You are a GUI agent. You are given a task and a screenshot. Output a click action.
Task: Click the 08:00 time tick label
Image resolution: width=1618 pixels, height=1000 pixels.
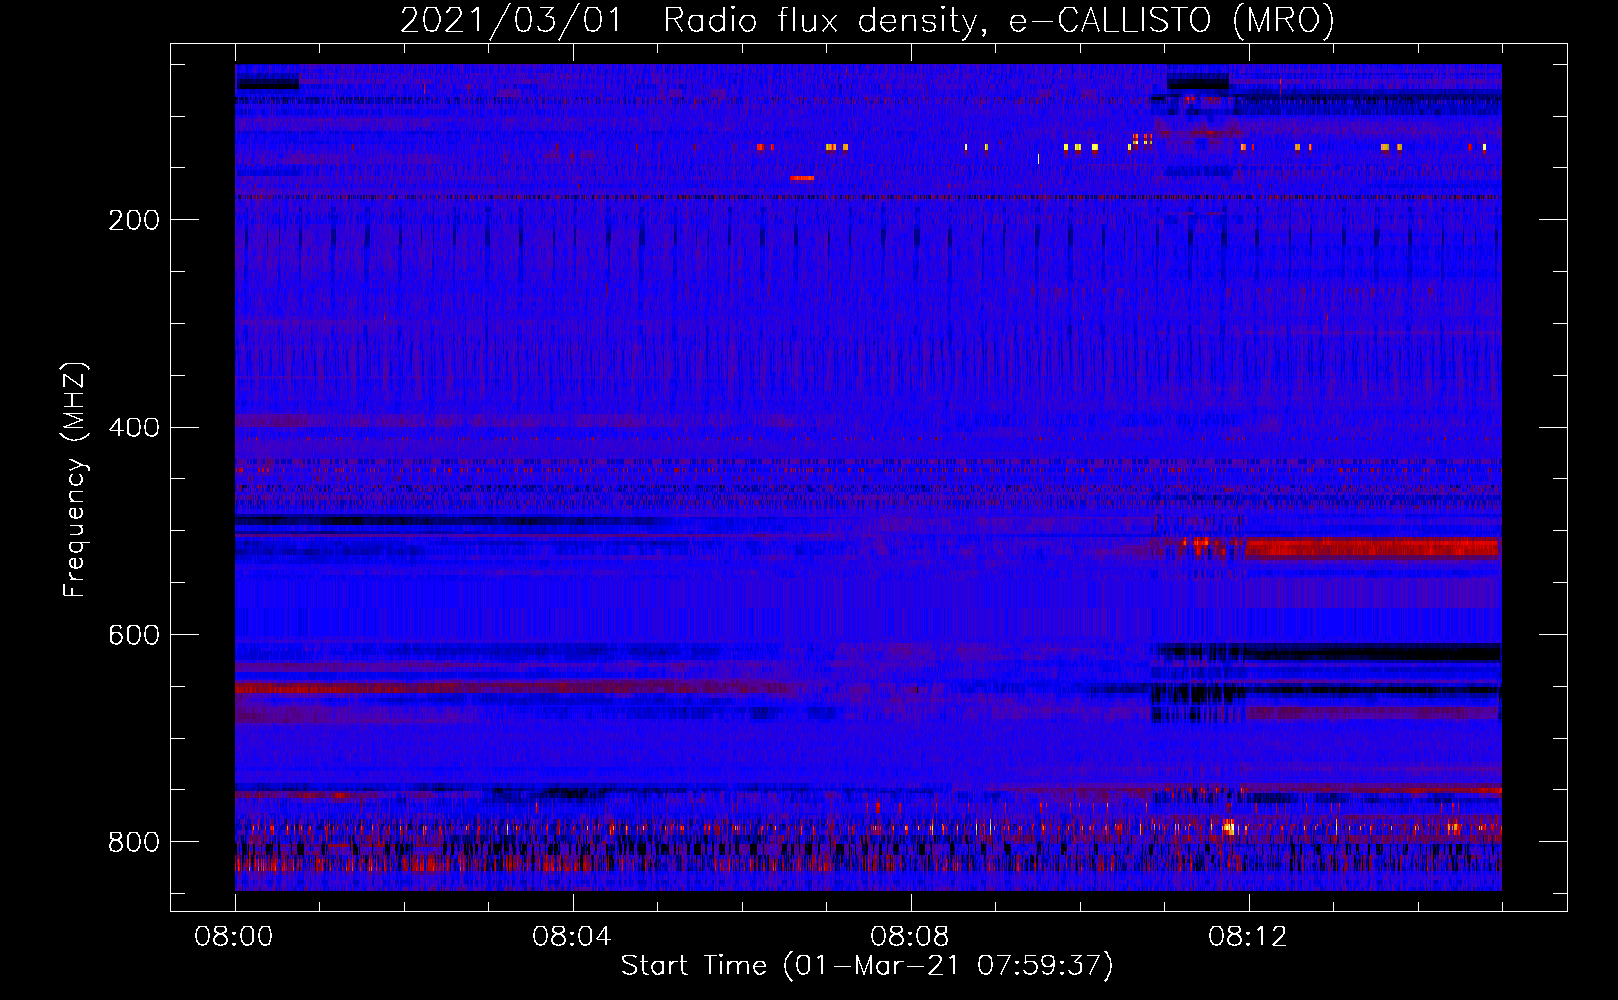pos(234,937)
